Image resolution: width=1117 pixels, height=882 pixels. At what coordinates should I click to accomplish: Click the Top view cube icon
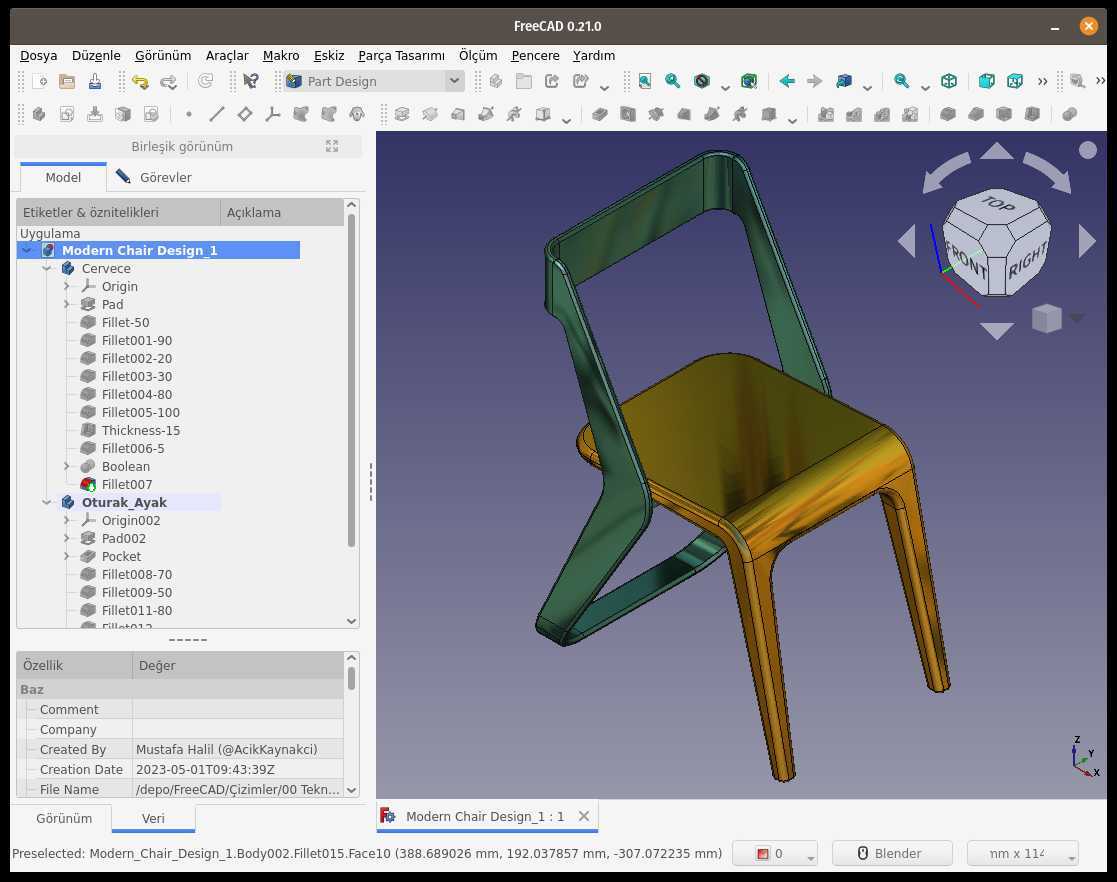1015,81
